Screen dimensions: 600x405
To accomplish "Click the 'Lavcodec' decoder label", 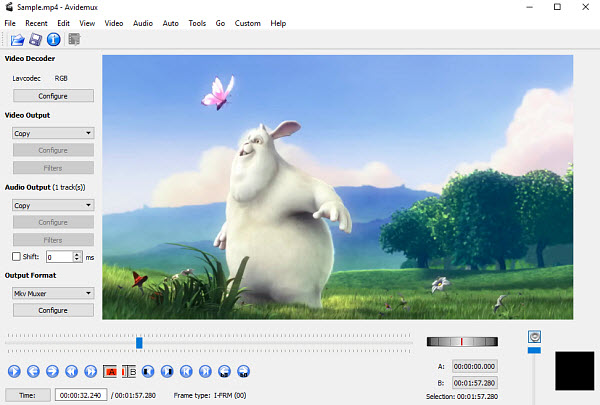I will coord(26,78).
